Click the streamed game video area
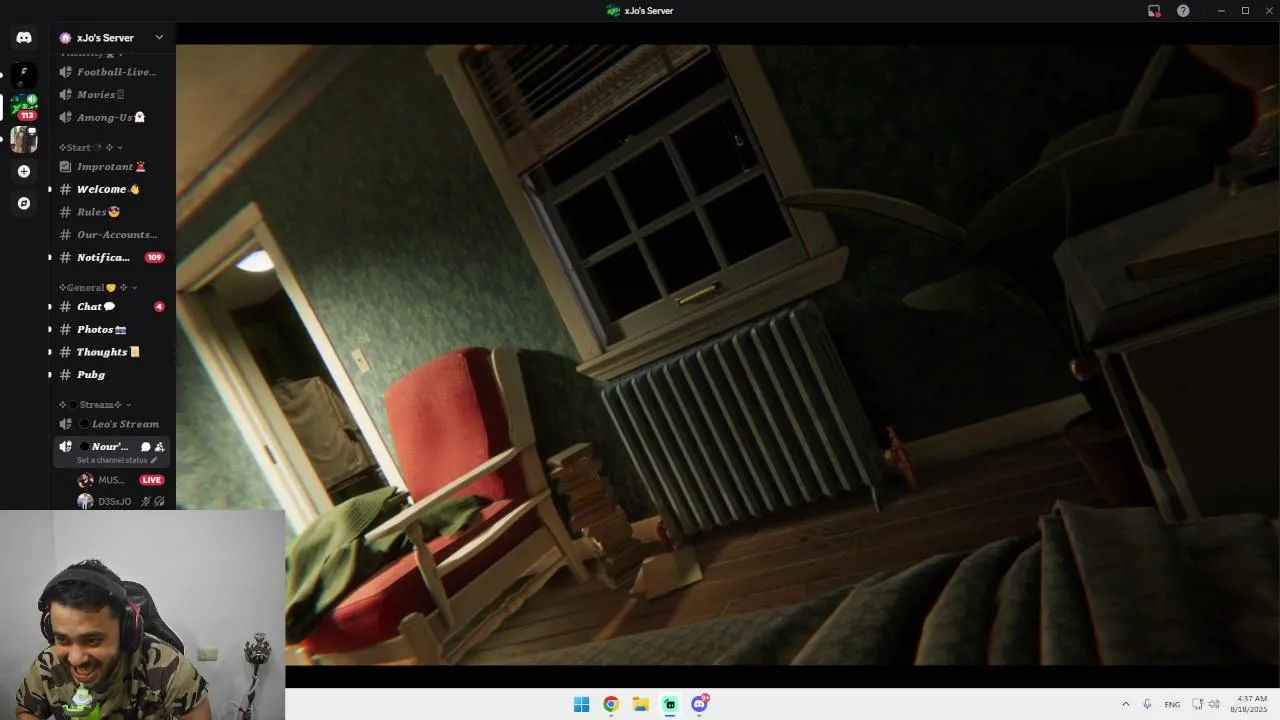This screenshot has width=1280, height=720. click(728, 355)
